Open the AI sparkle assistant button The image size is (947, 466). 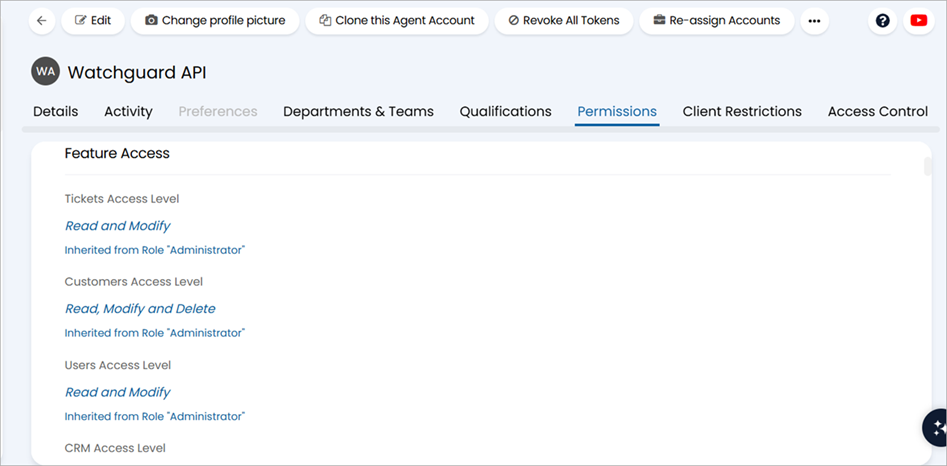tap(936, 427)
